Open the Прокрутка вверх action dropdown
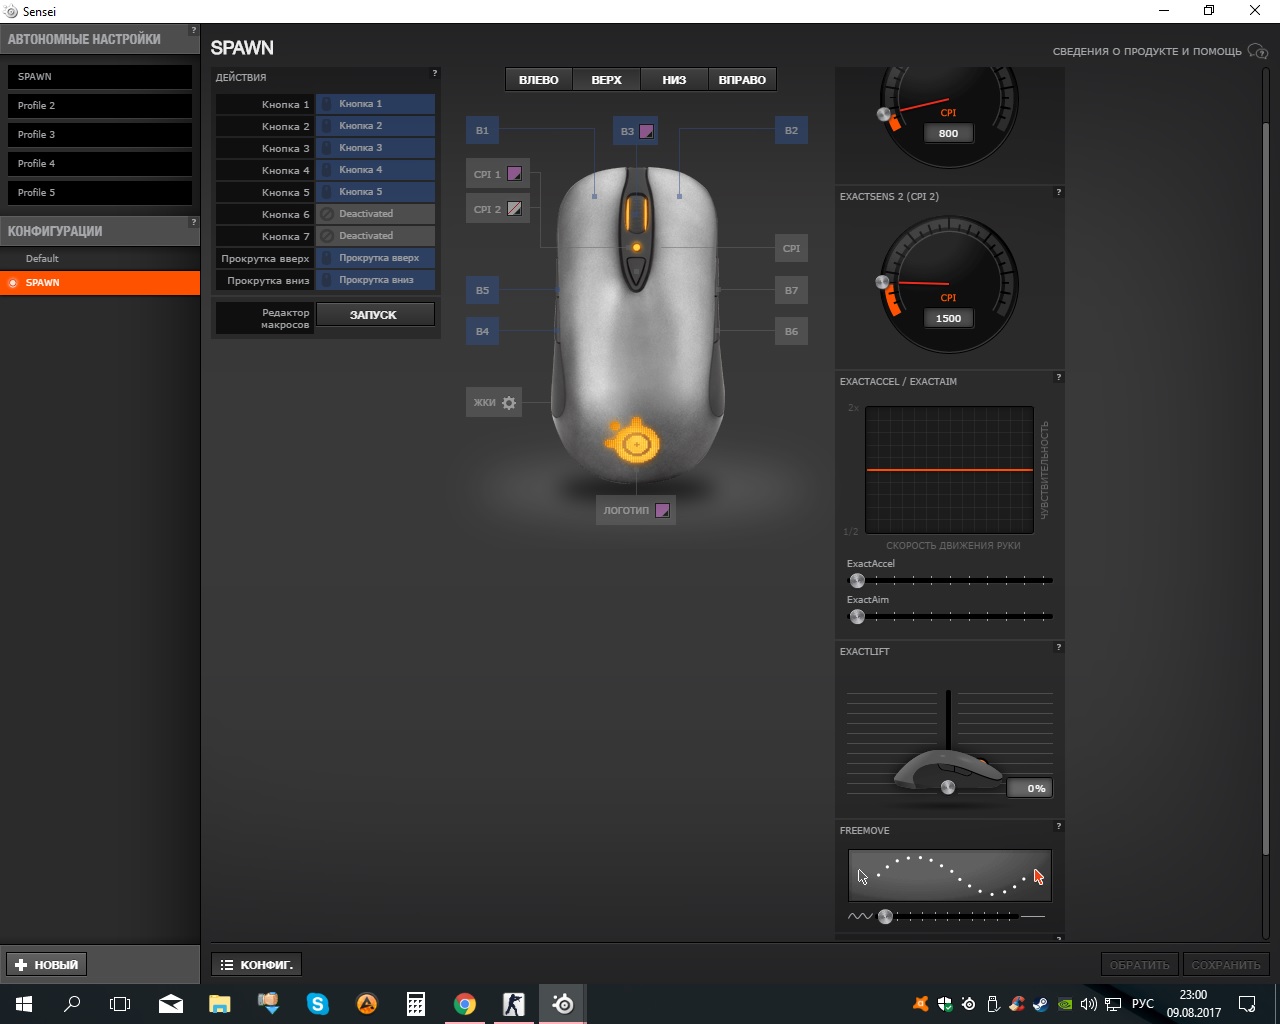The height and width of the screenshot is (1024, 1280). (376, 258)
